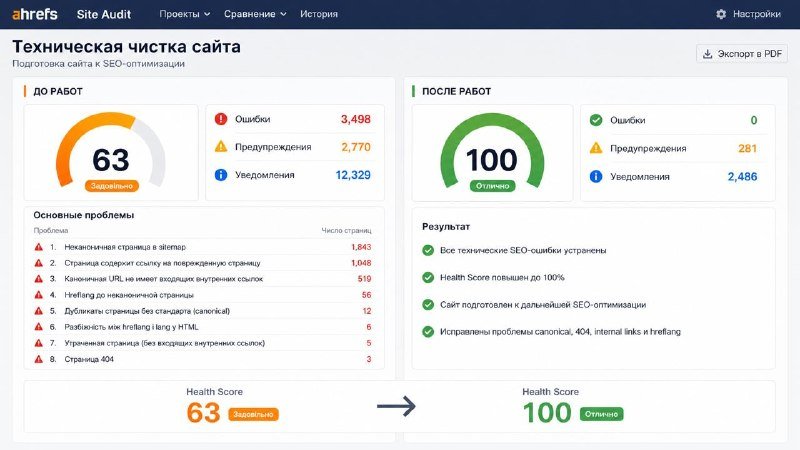Click check icon for Исправлены проблемы canonical line

pos(428,332)
